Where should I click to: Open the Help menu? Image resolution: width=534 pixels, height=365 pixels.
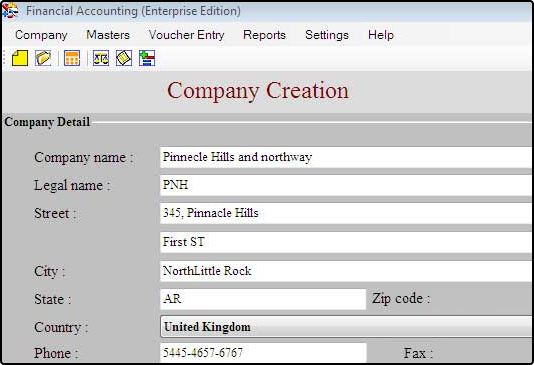click(381, 35)
